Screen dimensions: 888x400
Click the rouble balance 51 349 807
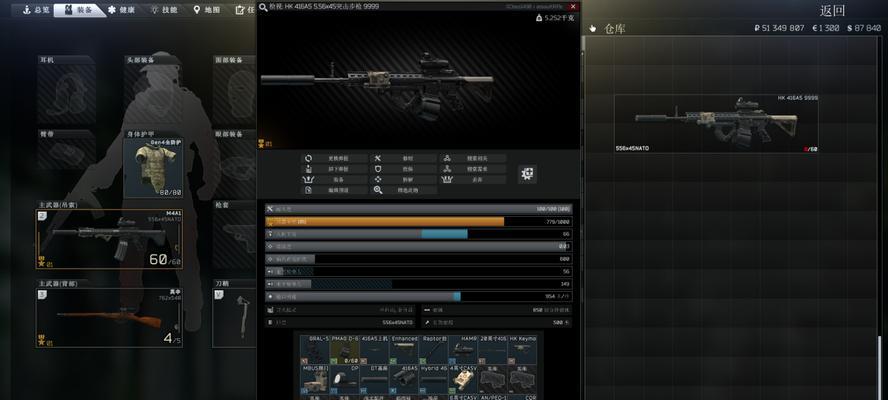click(779, 28)
